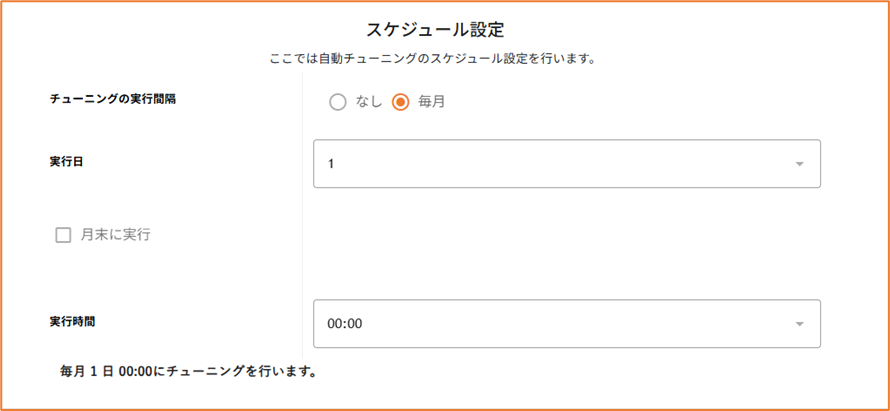Image resolution: width=890 pixels, height=411 pixels.
Task: Click the 月末に実行 label text
Action: [115, 236]
